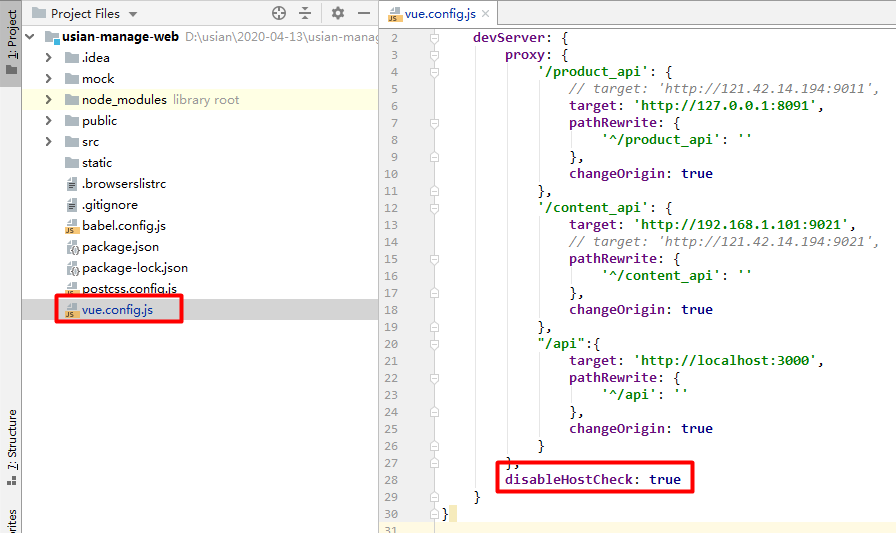
Task: Toggle the 1: Project tool window
Action: (11, 43)
